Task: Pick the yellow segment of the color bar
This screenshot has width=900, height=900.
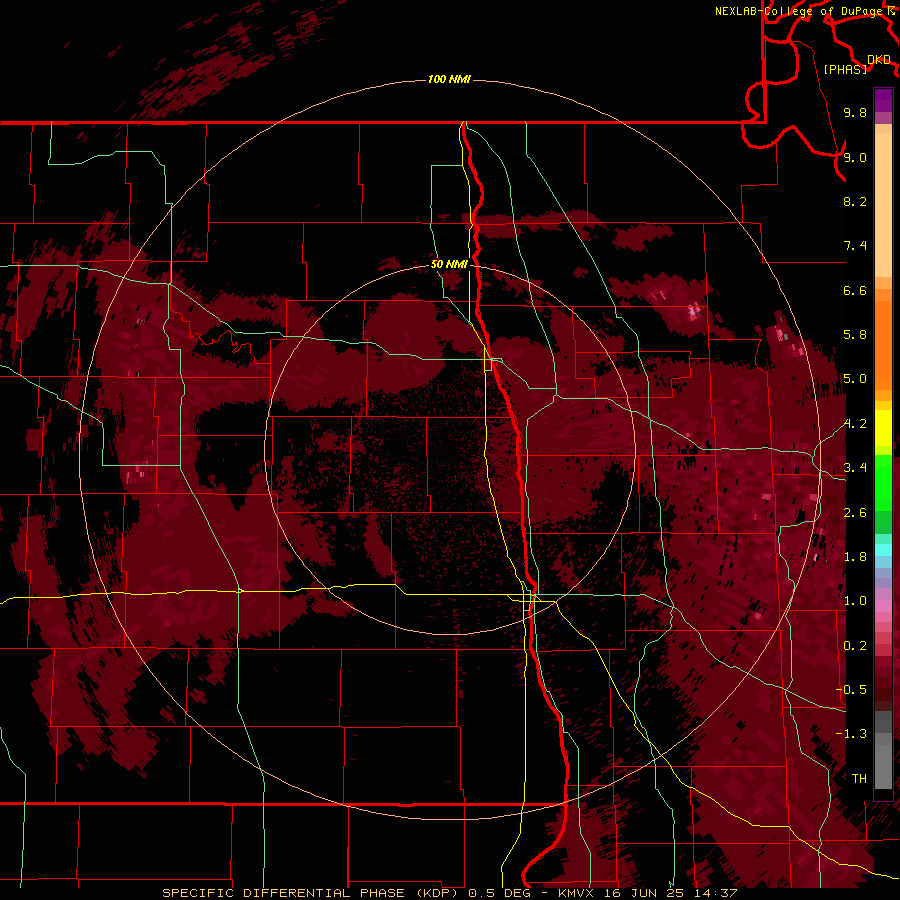Action: tap(883, 428)
